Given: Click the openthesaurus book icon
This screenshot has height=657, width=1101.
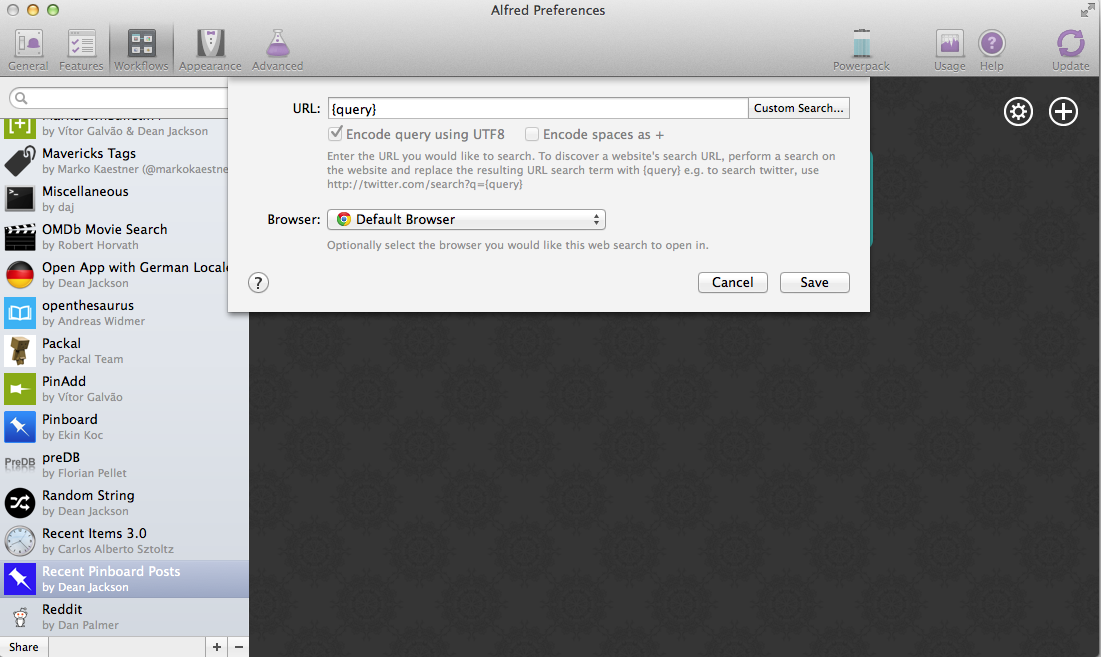Looking at the screenshot, I should click(x=20, y=312).
